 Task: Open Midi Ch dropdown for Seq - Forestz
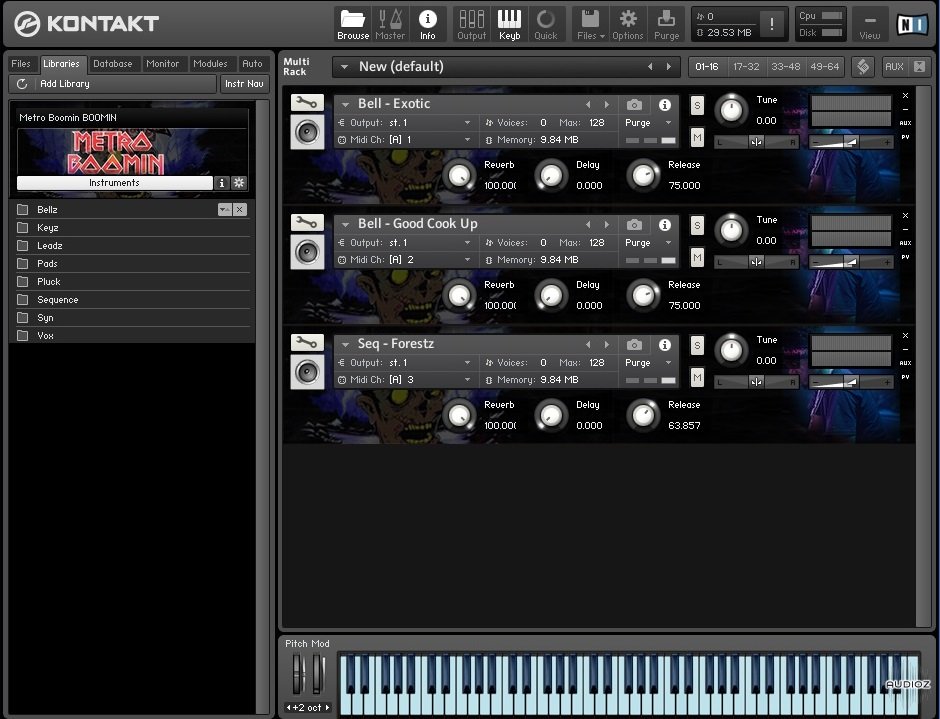click(x=467, y=380)
